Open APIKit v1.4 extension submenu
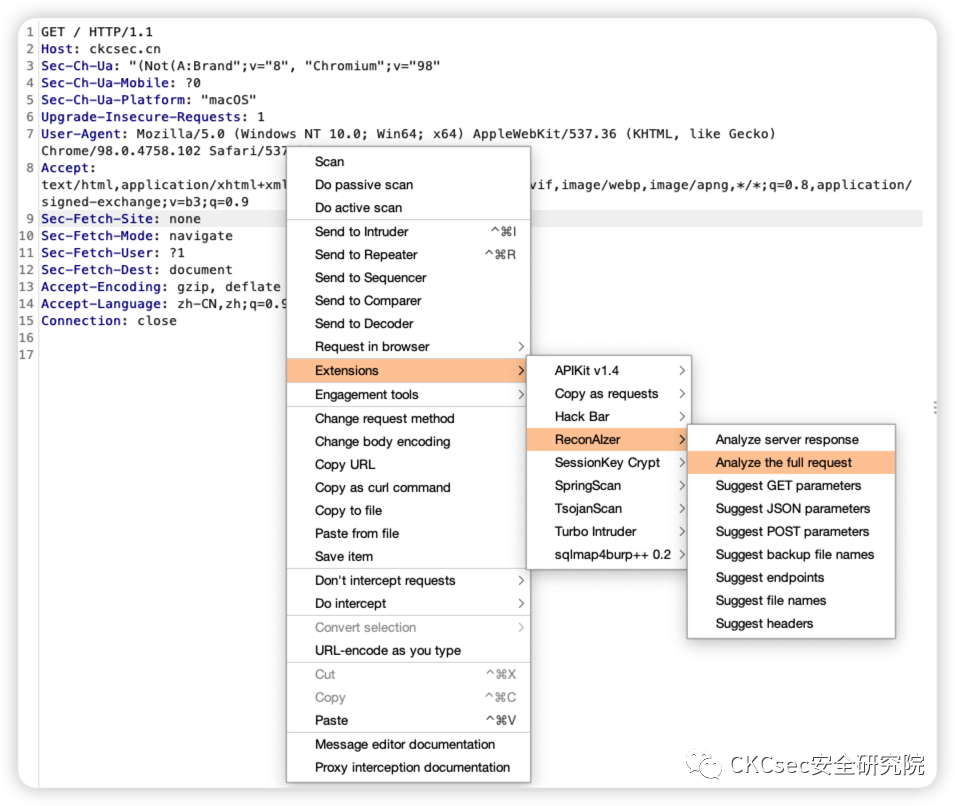The image size is (955, 806). pyautogui.click(x=587, y=371)
